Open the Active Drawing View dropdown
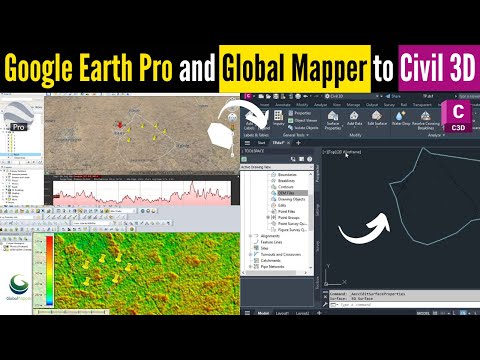The image size is (480, 360). (x=277, y=167)
